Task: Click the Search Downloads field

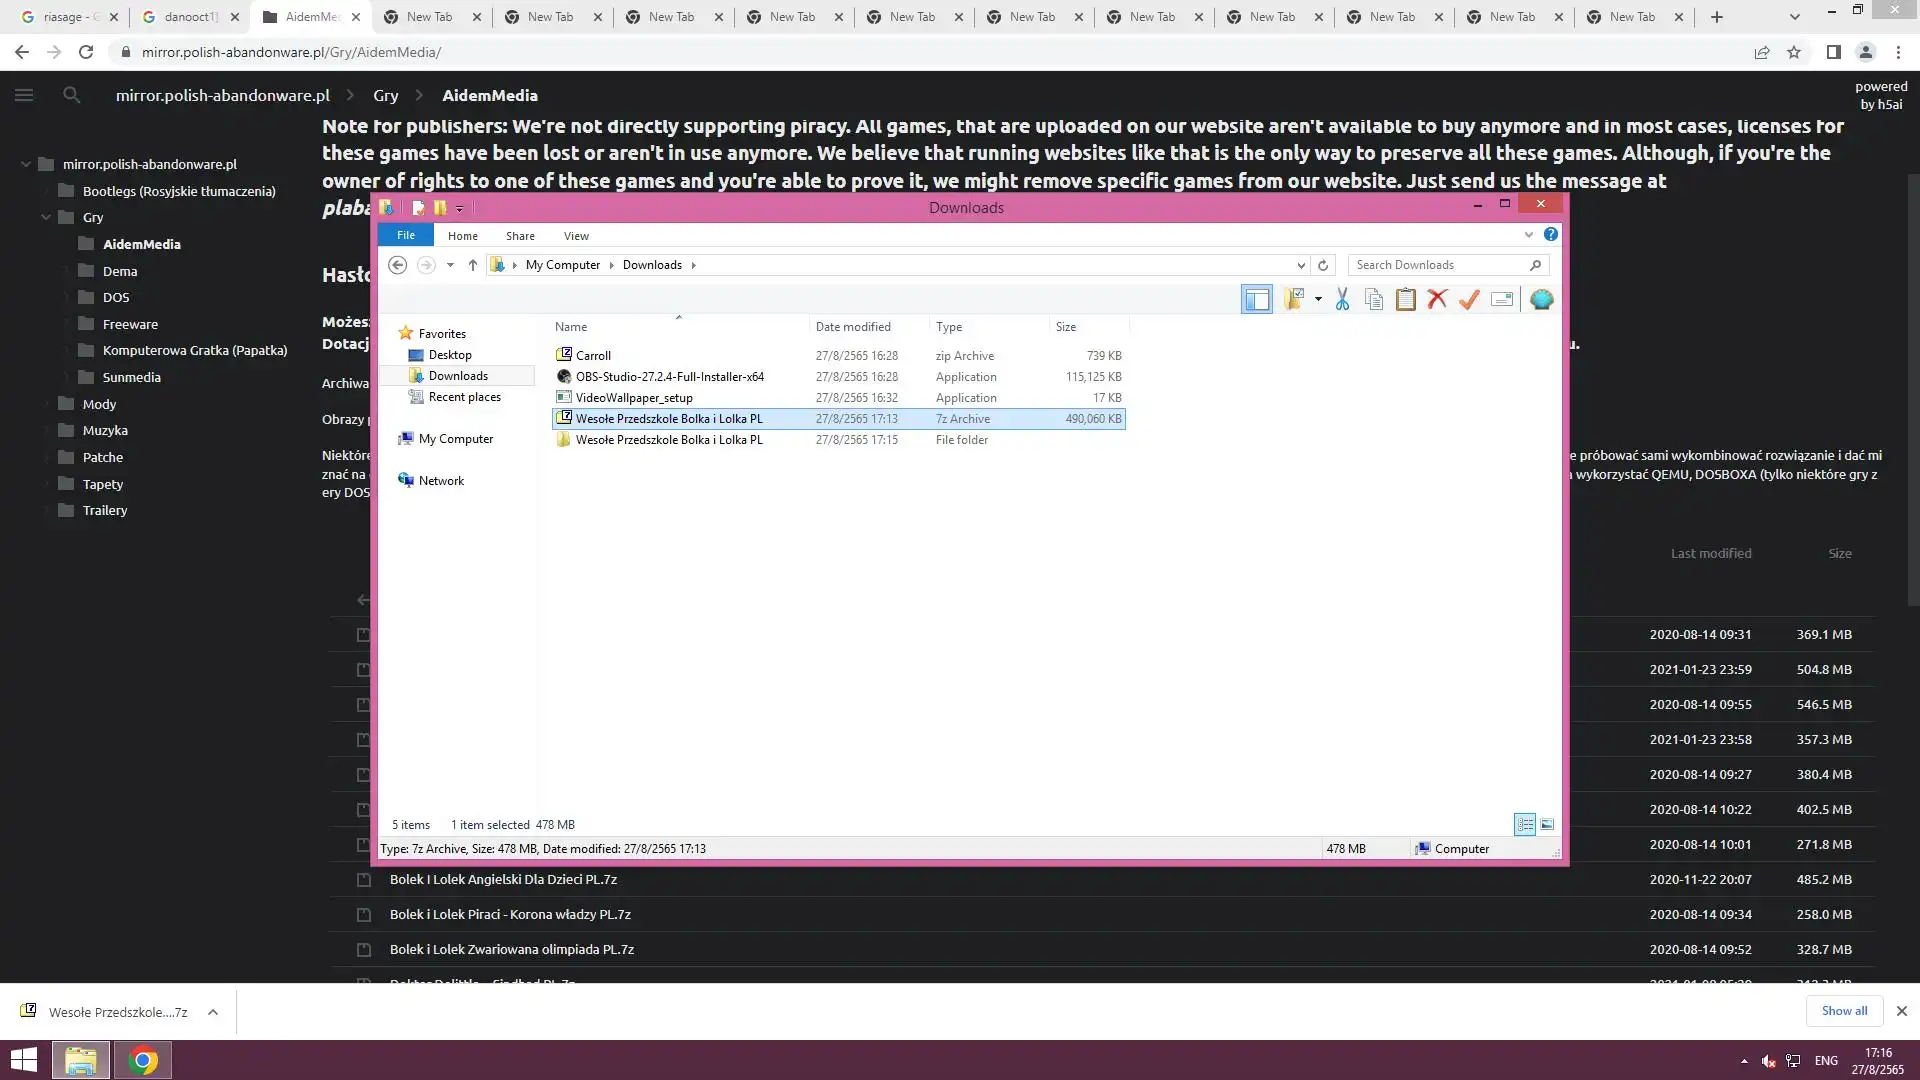Action: coord(1438,265)
